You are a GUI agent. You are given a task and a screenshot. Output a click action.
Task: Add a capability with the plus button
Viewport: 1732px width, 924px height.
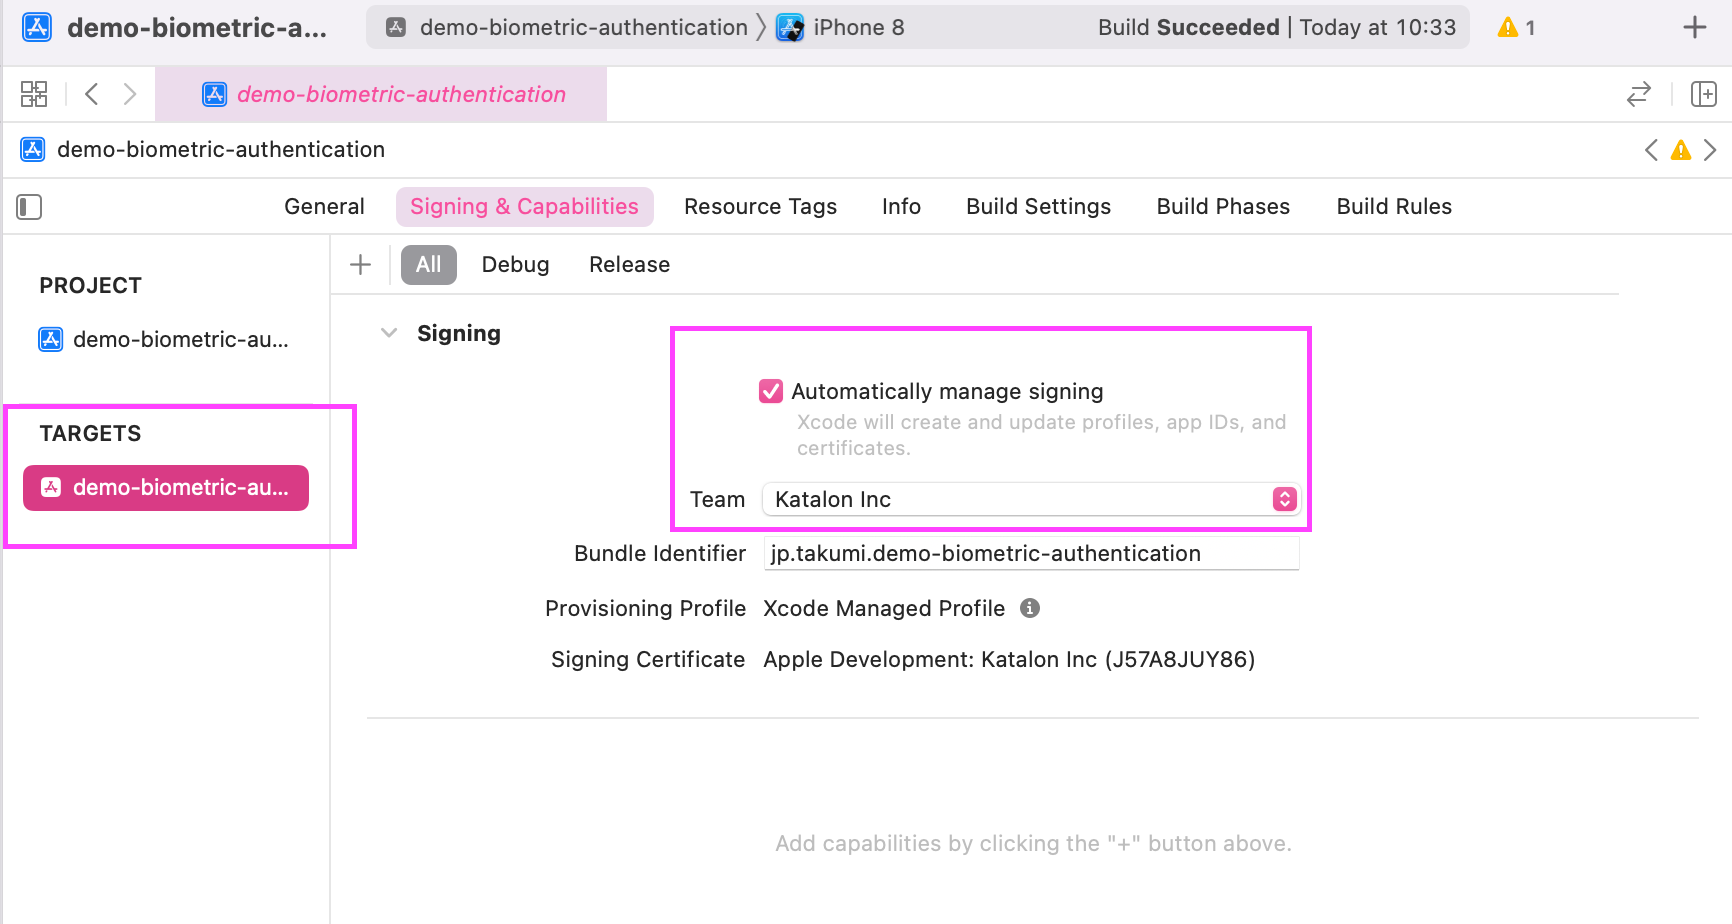(360, 265)
